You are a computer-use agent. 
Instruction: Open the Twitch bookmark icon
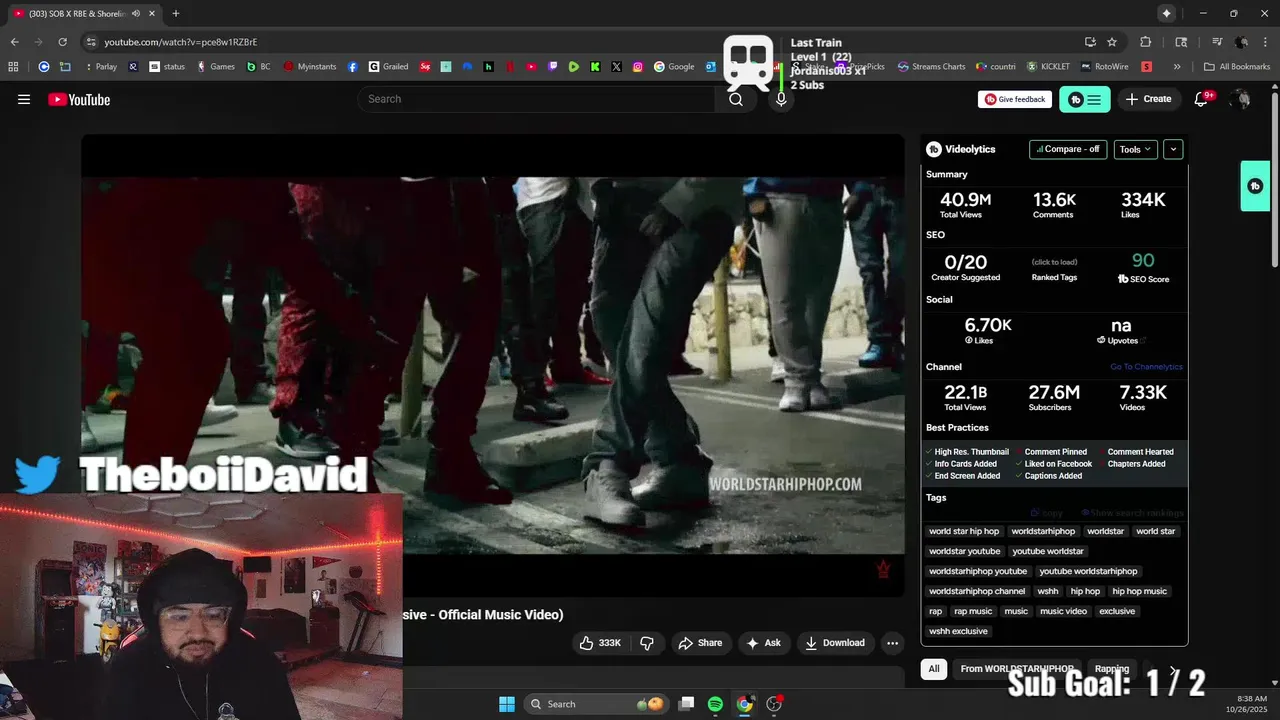pos(553,67)
